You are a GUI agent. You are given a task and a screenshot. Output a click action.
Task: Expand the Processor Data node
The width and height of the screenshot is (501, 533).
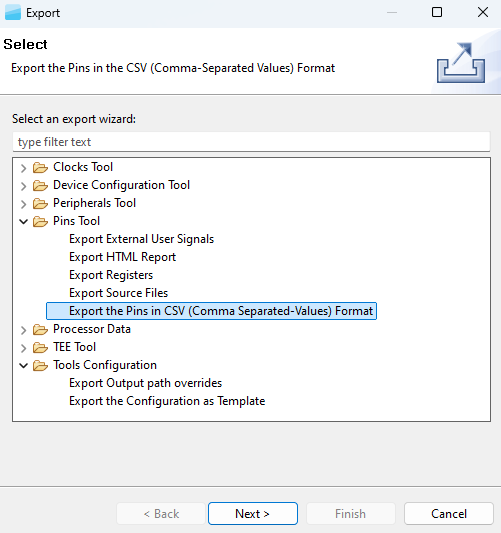tap(23, 330)
